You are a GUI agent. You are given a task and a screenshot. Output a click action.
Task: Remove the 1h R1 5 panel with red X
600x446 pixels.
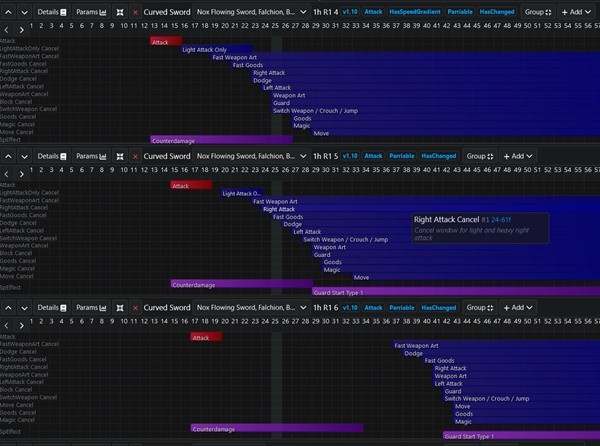tap(135, 156)
